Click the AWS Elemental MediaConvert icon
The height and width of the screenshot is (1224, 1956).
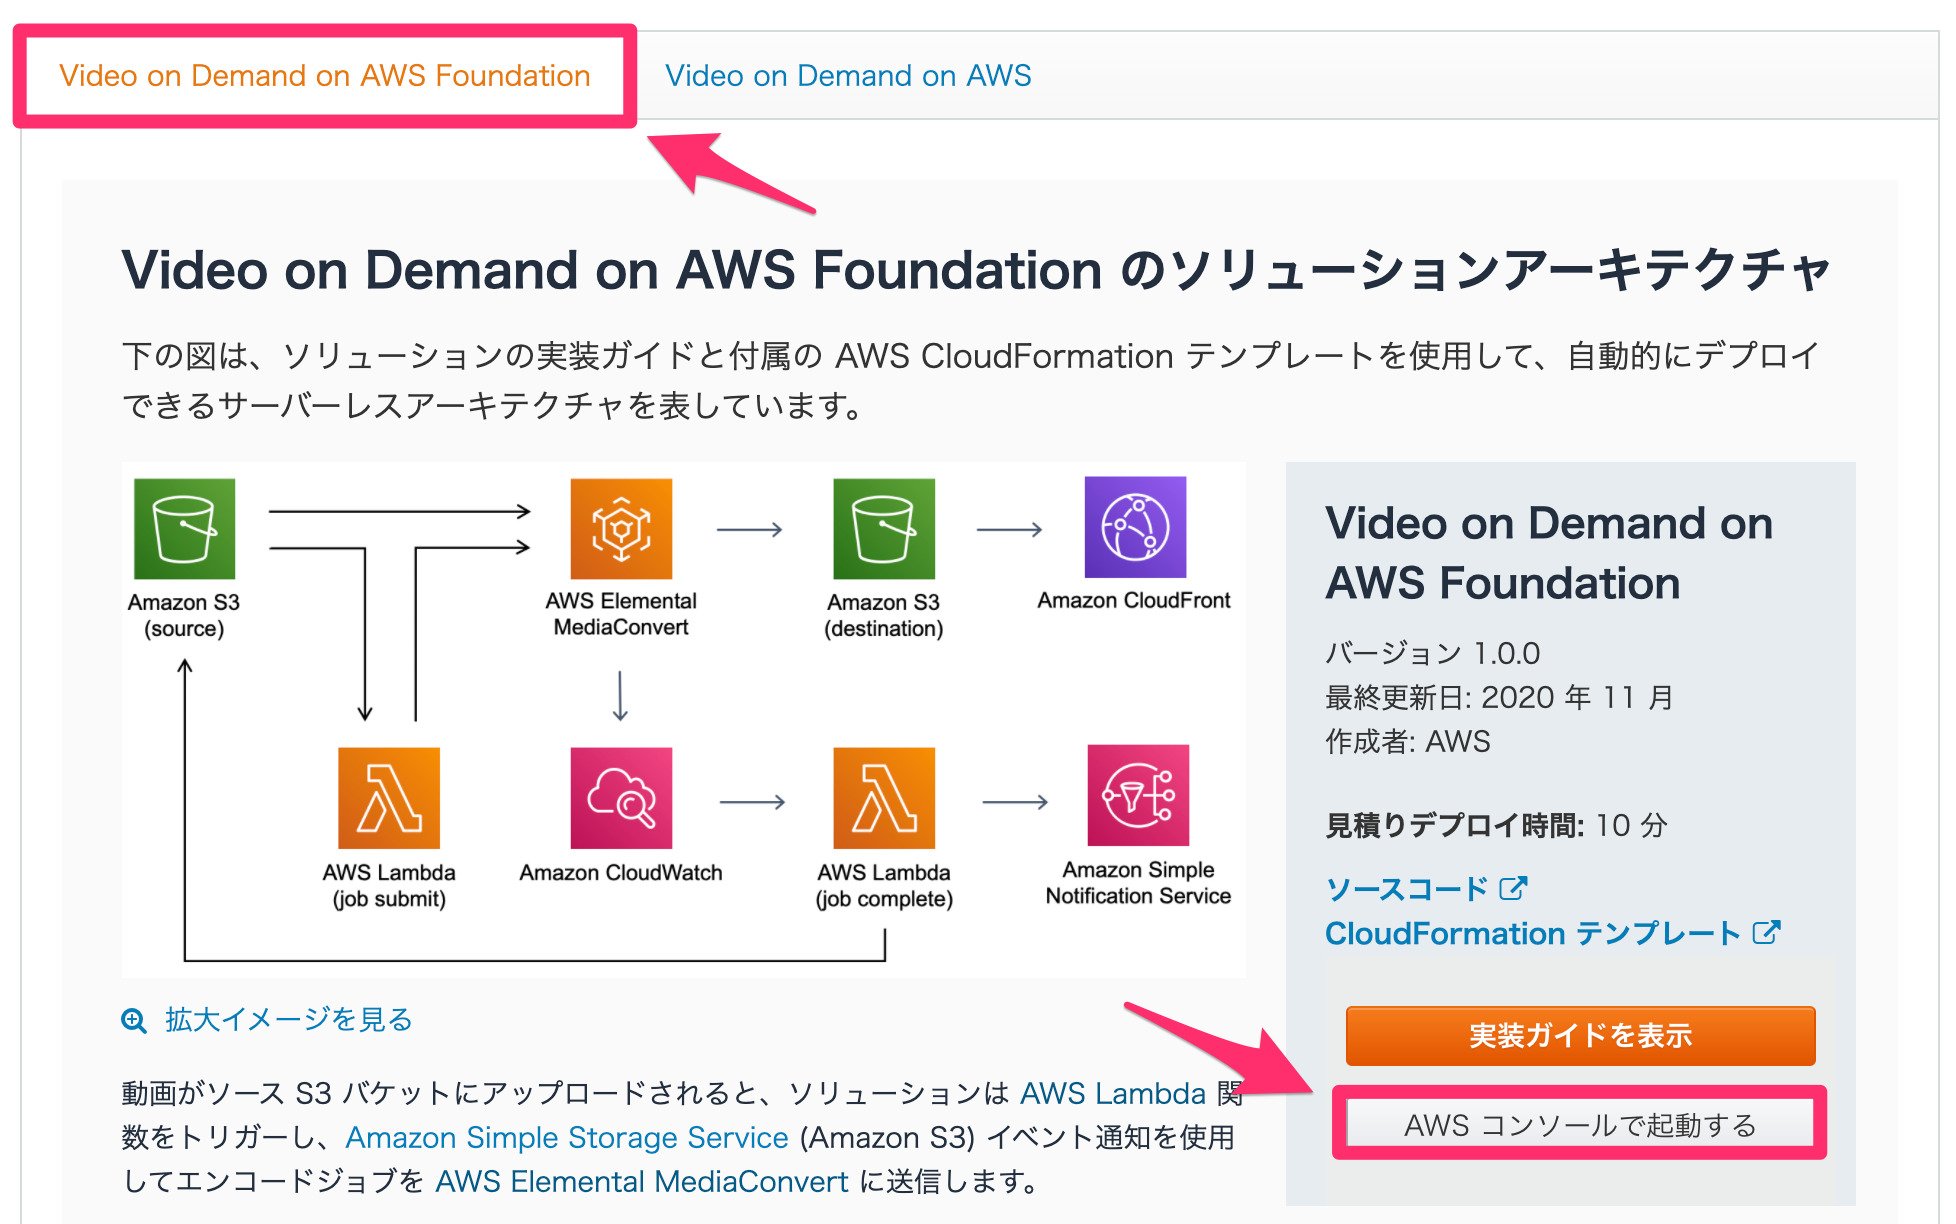621,528
